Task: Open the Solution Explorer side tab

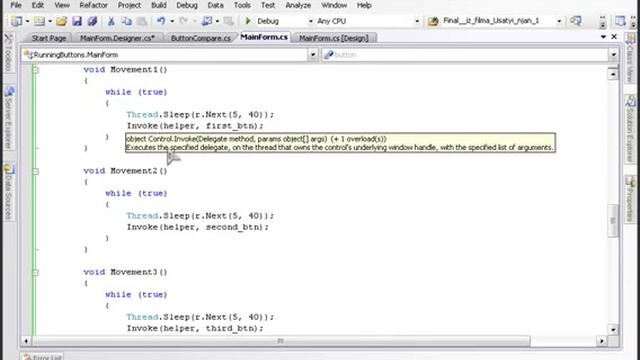Action: pyautogui.click(x=631, y=129)
